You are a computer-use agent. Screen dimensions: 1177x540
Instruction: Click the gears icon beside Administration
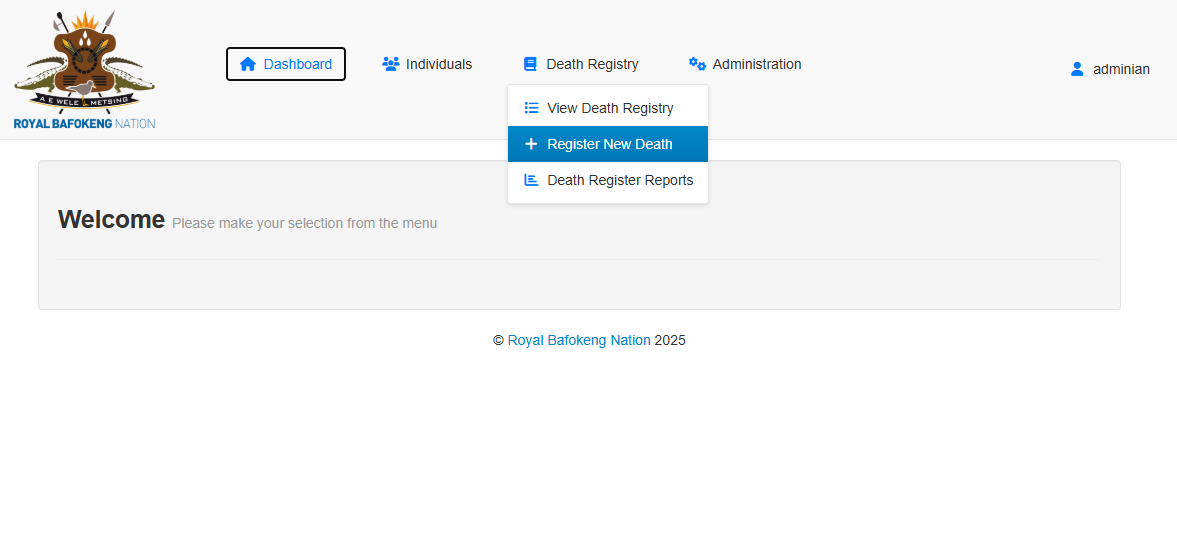coord(697,64)
